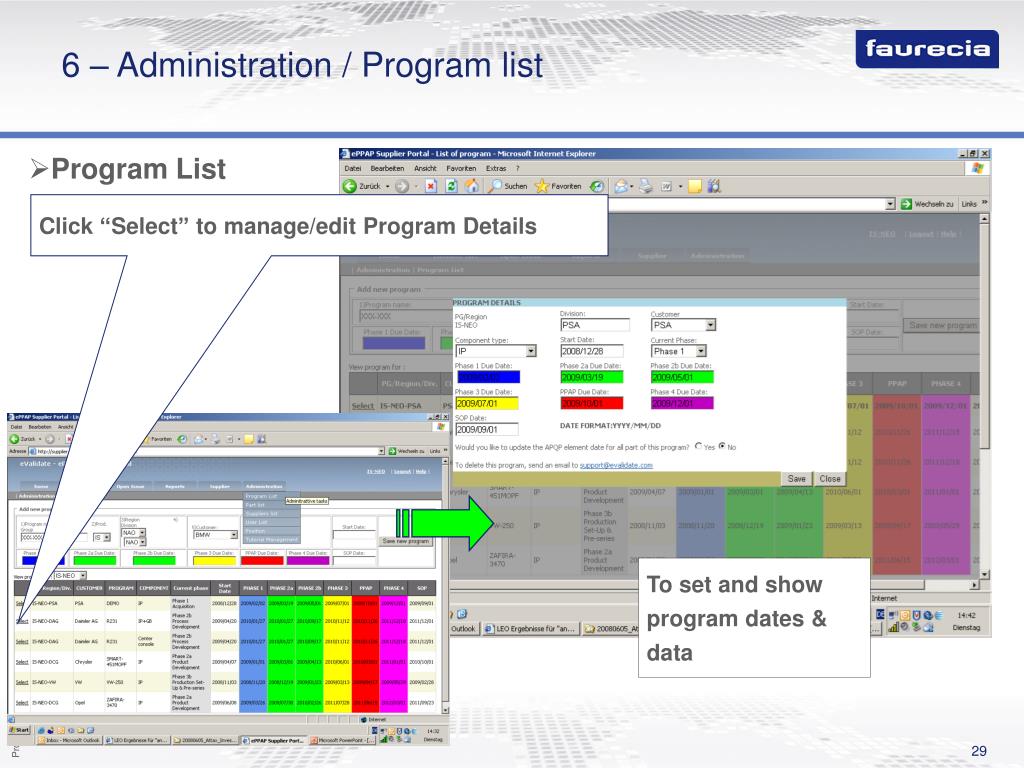The width and height of the screenshot is (1024, 768).
Task: Open address bar dropdown in small browser
Action: 381,451
